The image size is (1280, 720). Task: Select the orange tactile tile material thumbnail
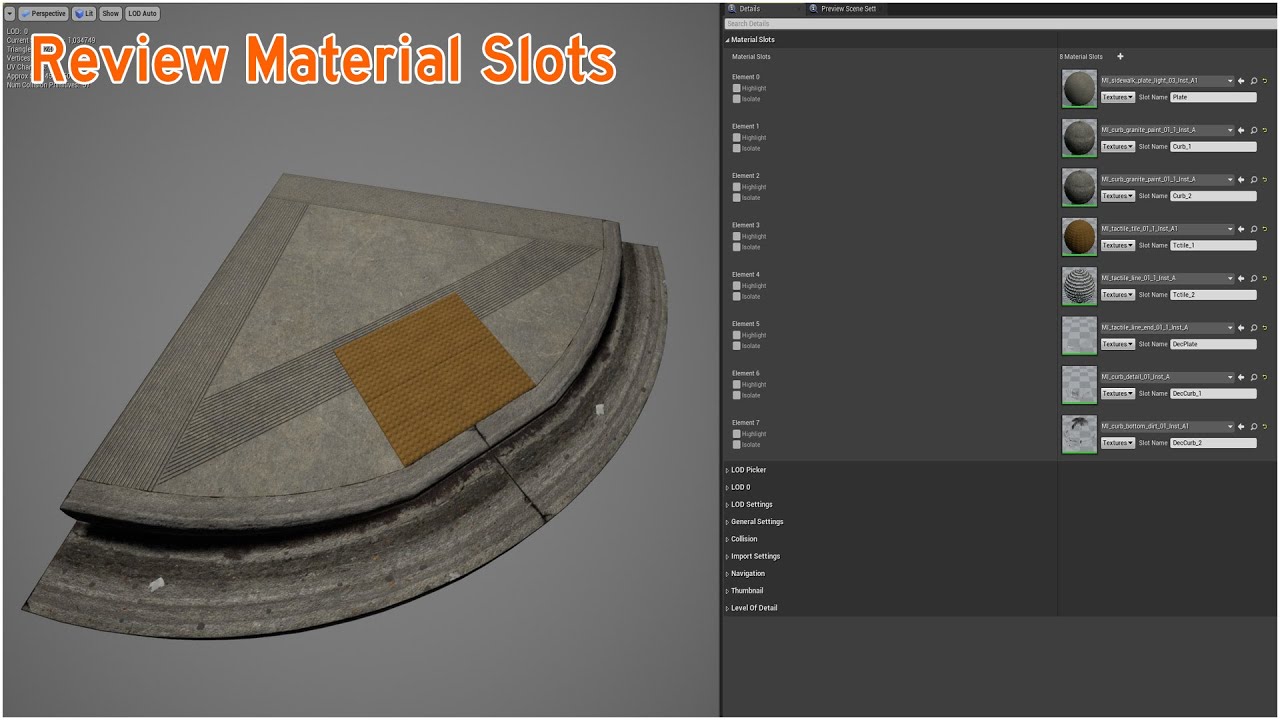pos(1079,237)
